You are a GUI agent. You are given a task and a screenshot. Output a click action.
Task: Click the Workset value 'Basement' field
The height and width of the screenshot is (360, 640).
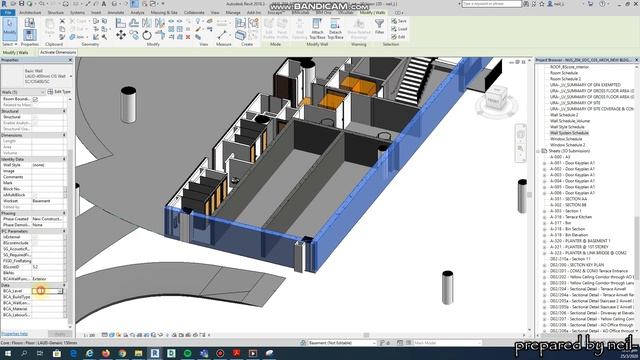click(x=47, y=201)
